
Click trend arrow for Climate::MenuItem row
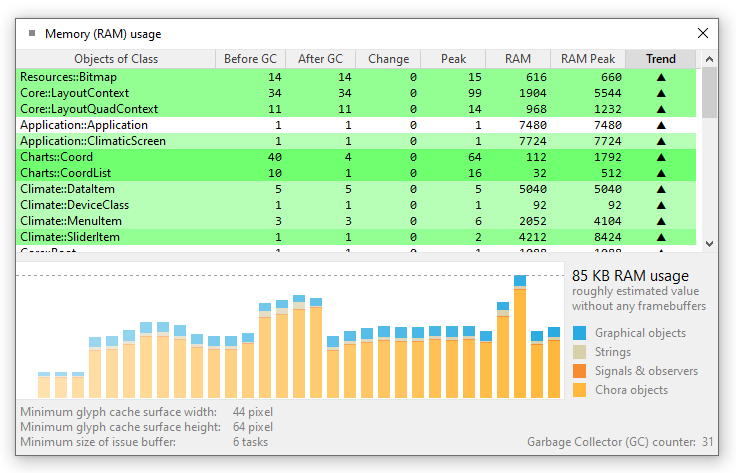(660, 221)
